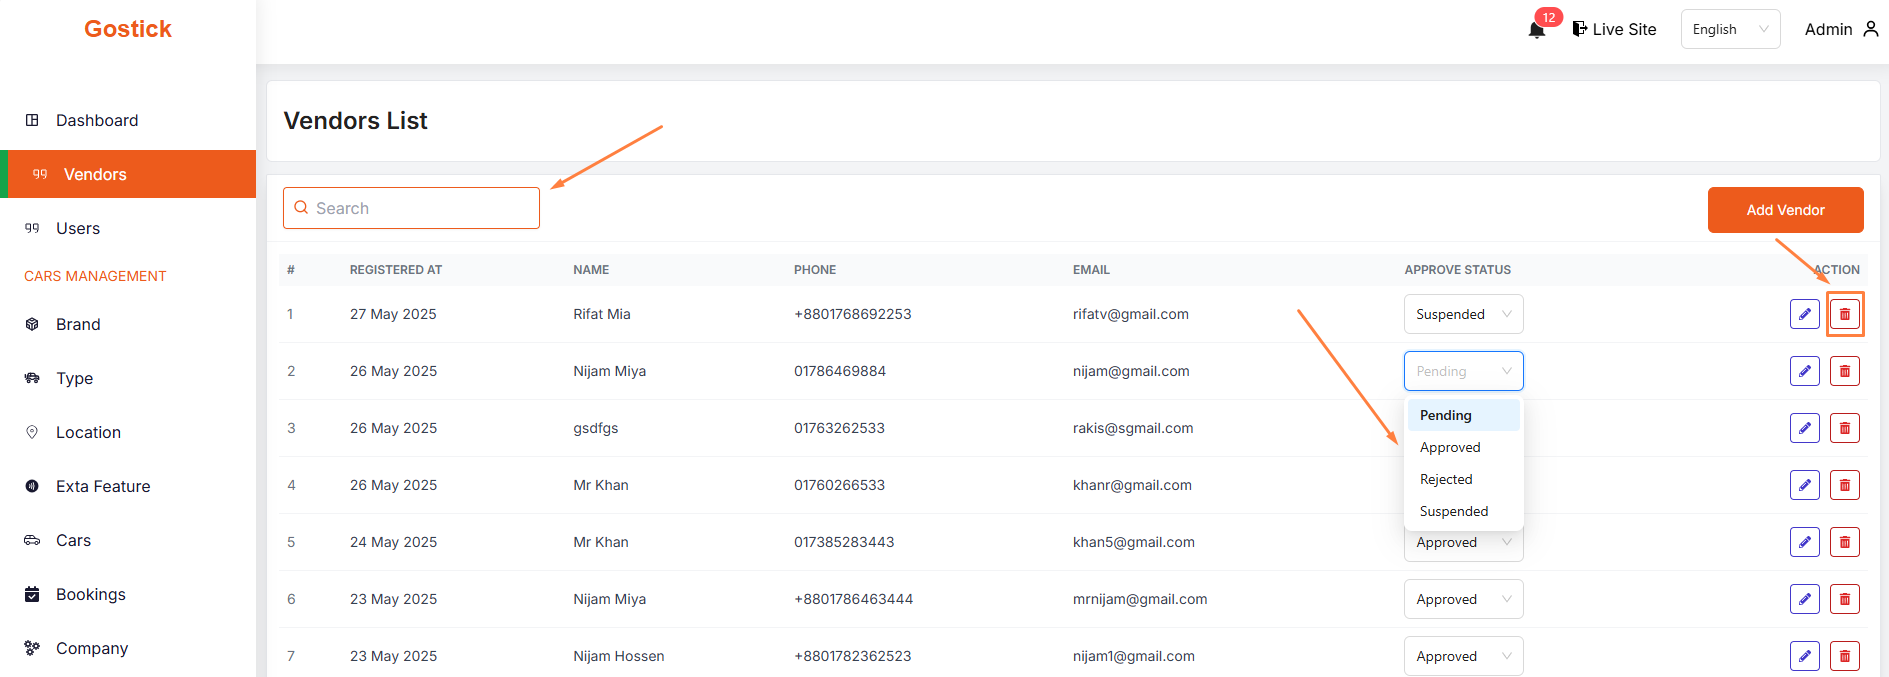1889x677 pixels.
Task: Open Approved status dropdown for mrnijam@gmail.com
Action: coord(1463,599)
